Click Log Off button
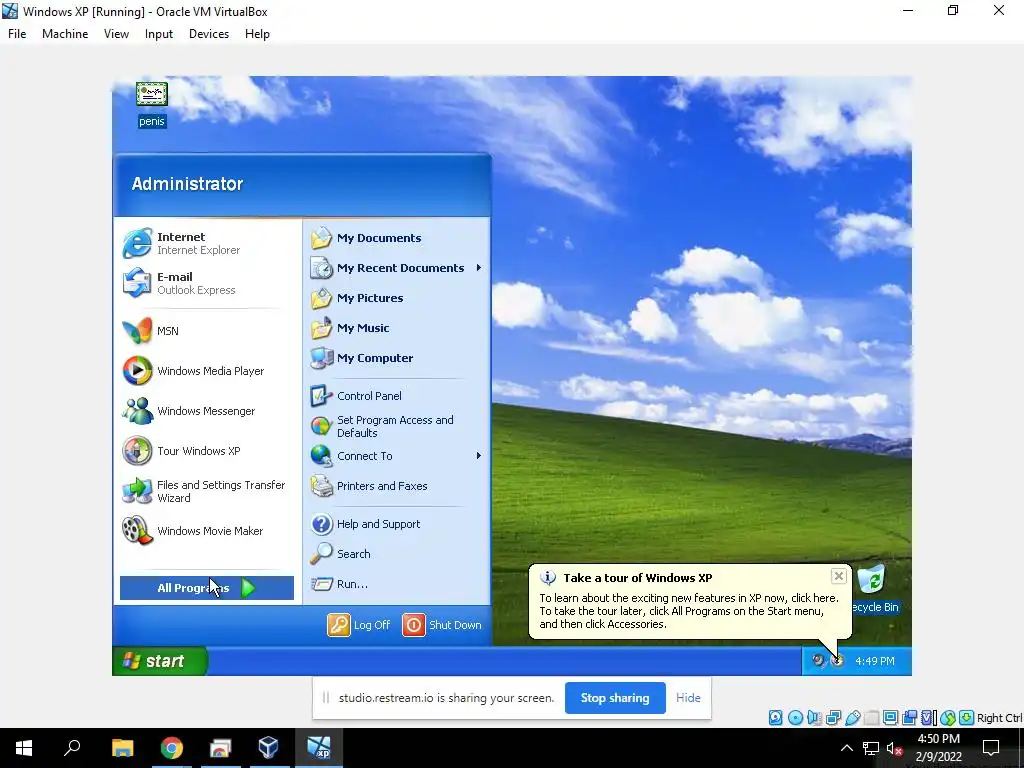The width and height of the screenshot is (1024, 768). (359, 625)
